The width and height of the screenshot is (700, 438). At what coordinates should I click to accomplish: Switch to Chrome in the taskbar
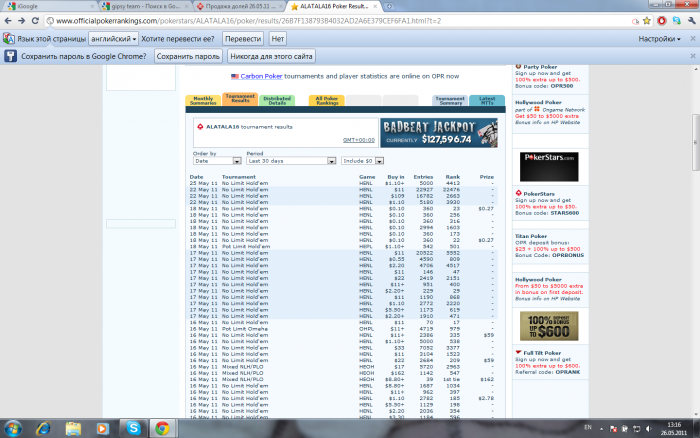pos(162,428)
